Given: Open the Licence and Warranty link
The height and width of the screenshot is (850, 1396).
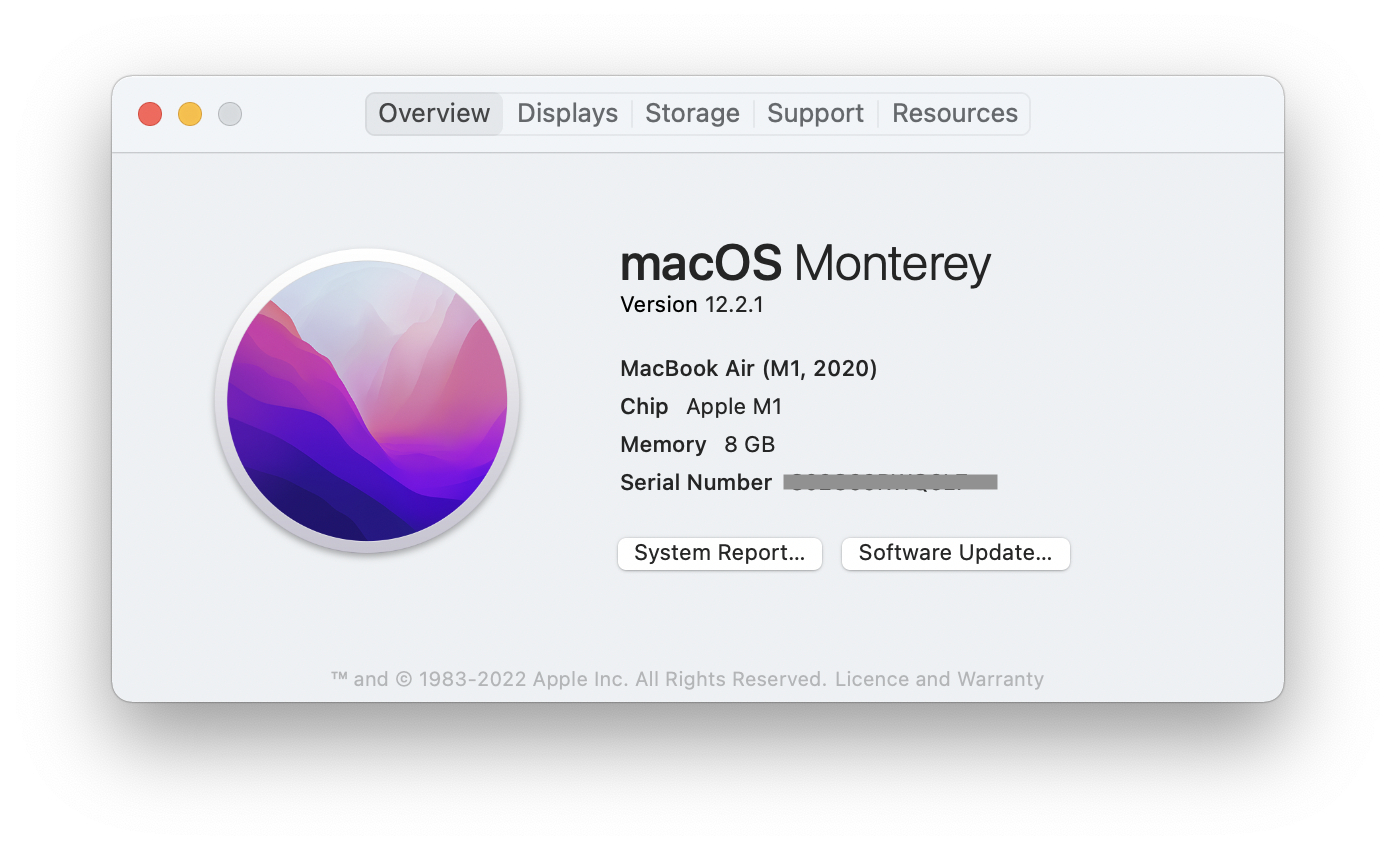Looking at the screenshot, I should pos(939,679).
